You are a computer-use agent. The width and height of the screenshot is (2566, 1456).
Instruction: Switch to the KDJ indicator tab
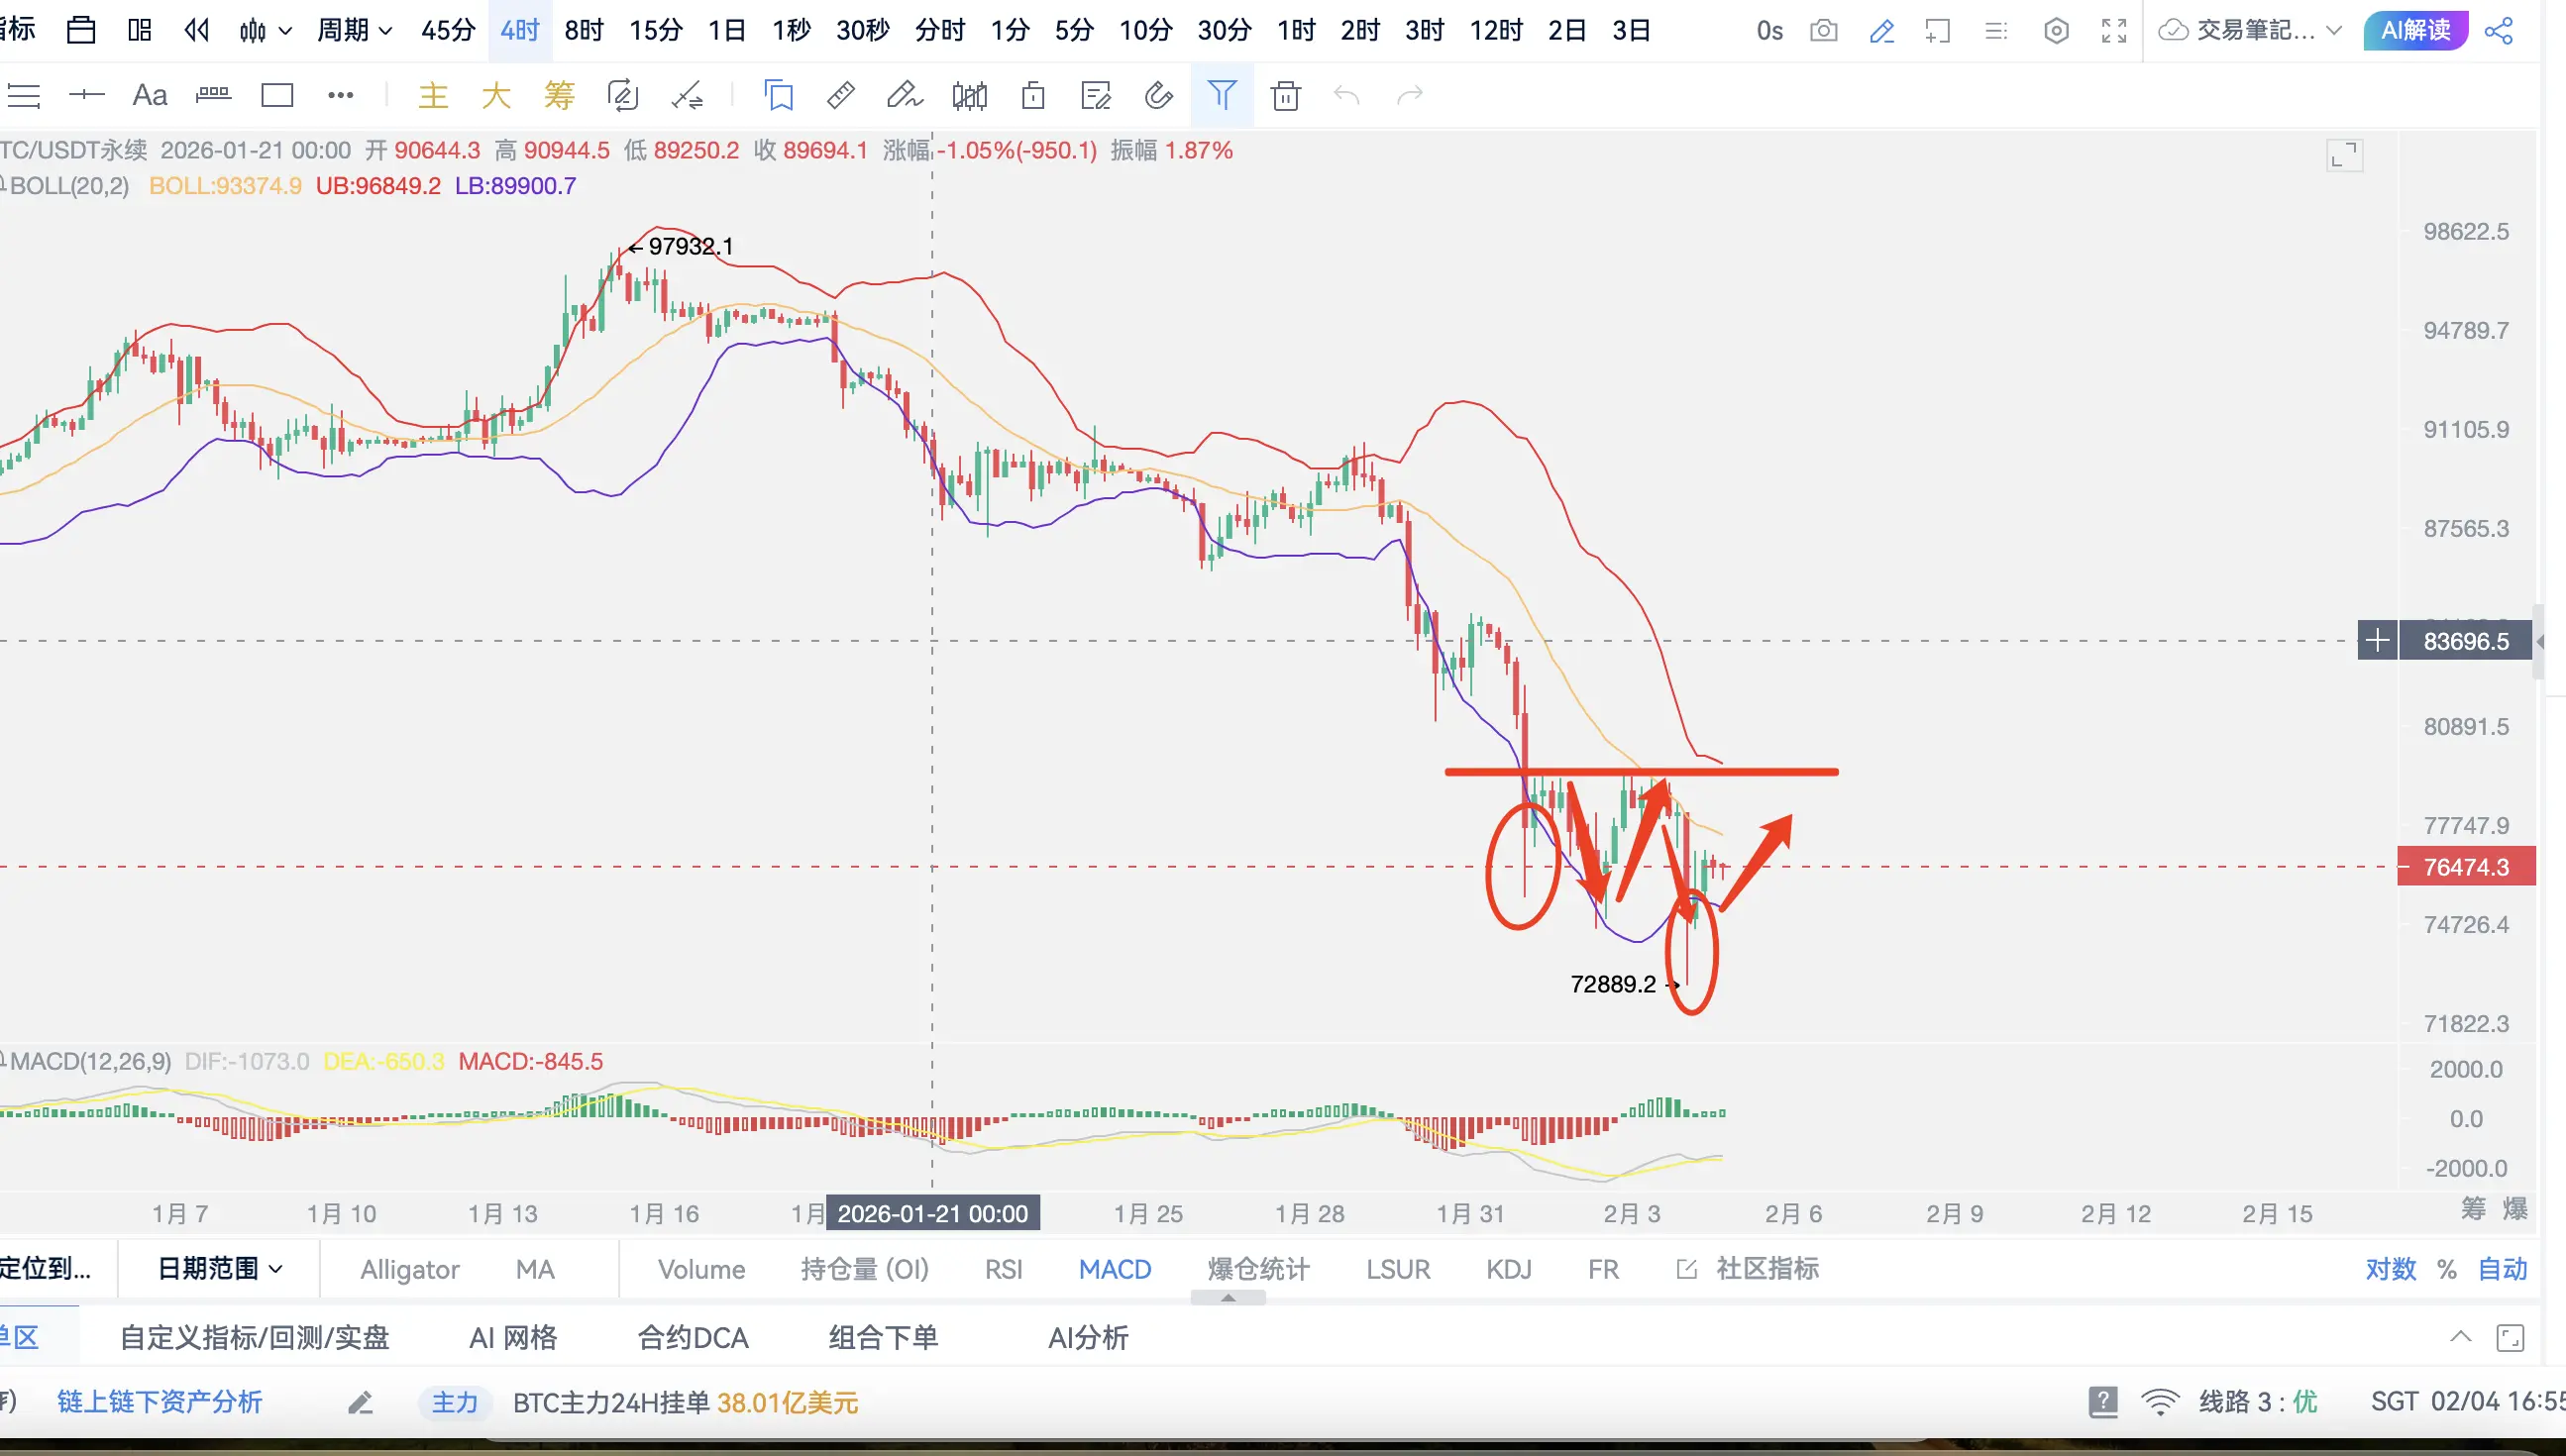pyautogui.click(x=1508, y=1269)
